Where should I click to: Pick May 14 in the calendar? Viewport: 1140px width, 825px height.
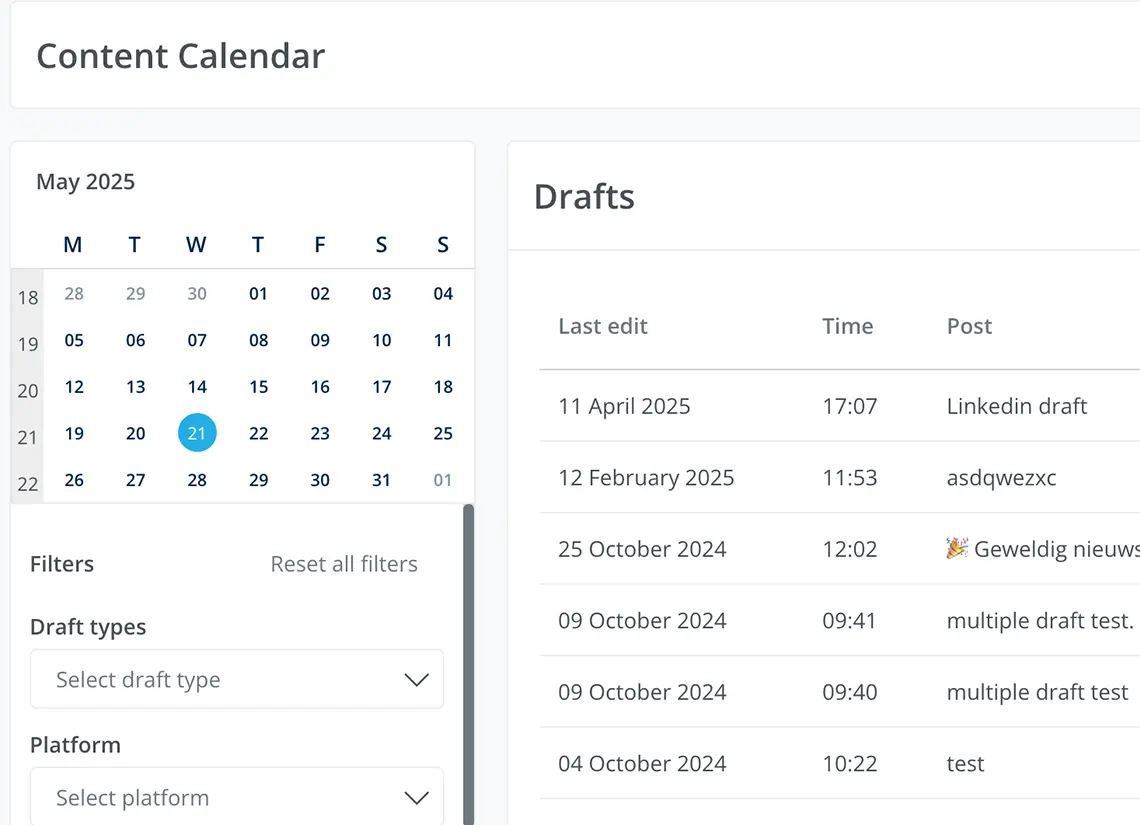197,387
